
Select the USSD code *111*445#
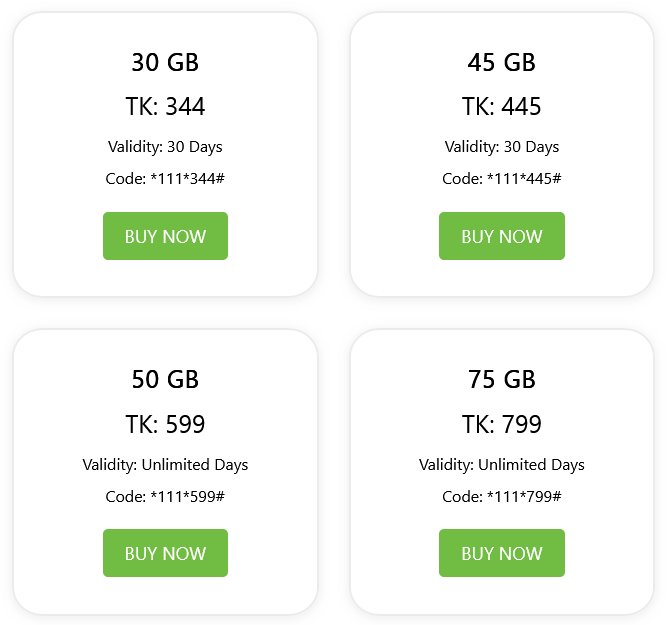pos(501,179)
